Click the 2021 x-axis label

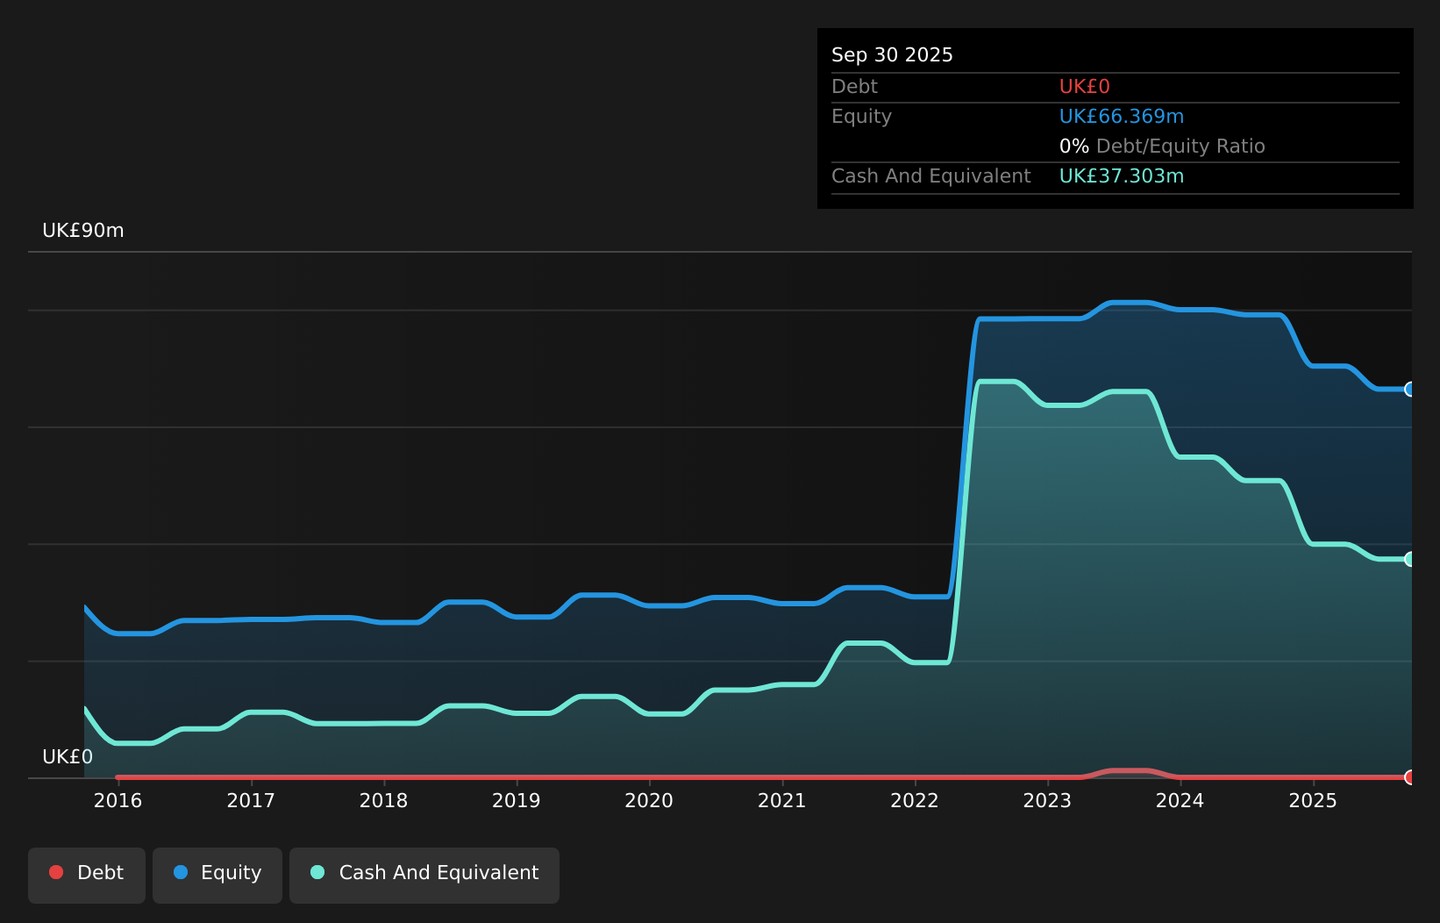coord(782,801)
